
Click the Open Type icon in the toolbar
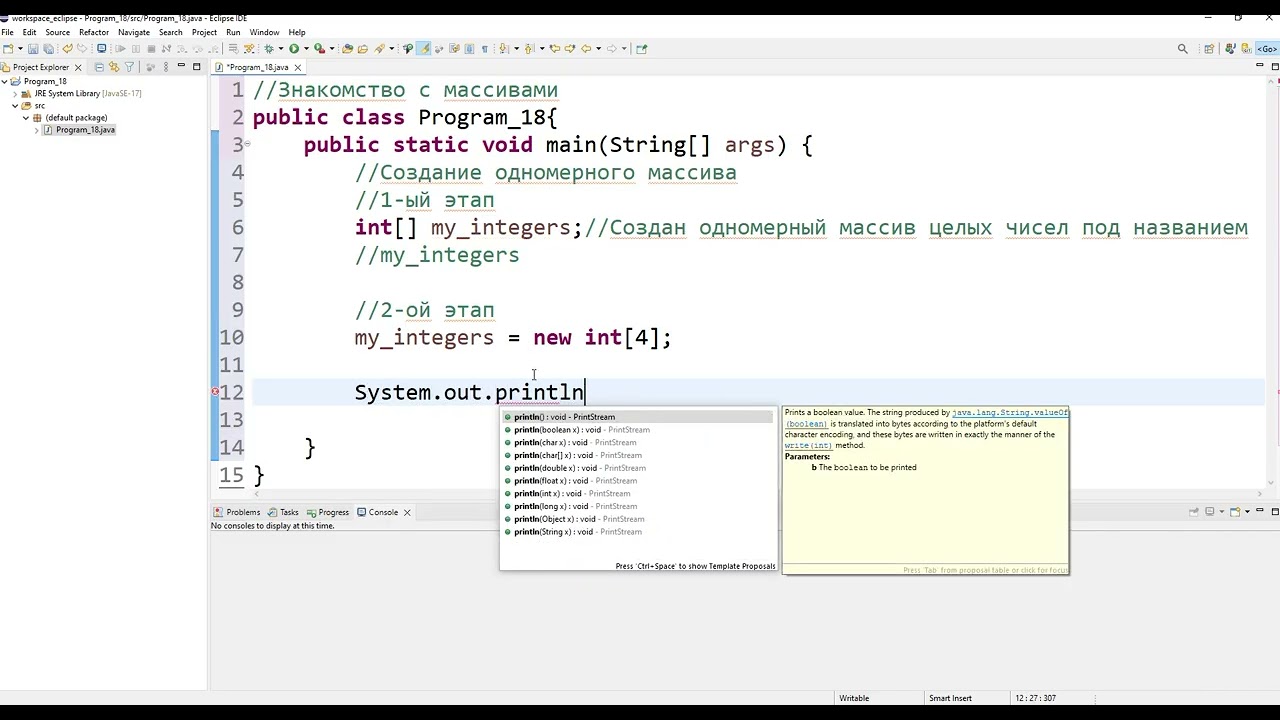pos(347,48)
